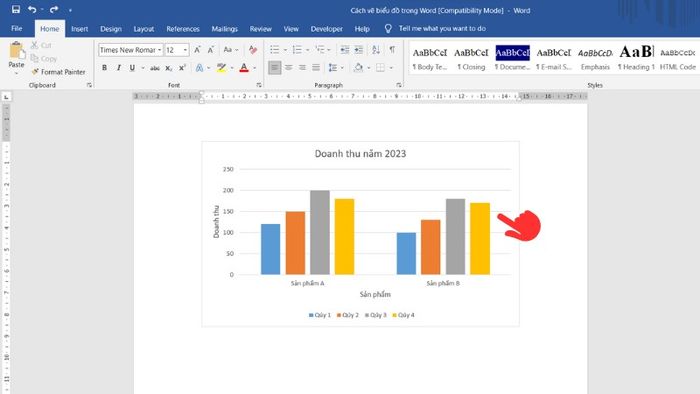Click the Save icon in the title bar

point(16,9)
